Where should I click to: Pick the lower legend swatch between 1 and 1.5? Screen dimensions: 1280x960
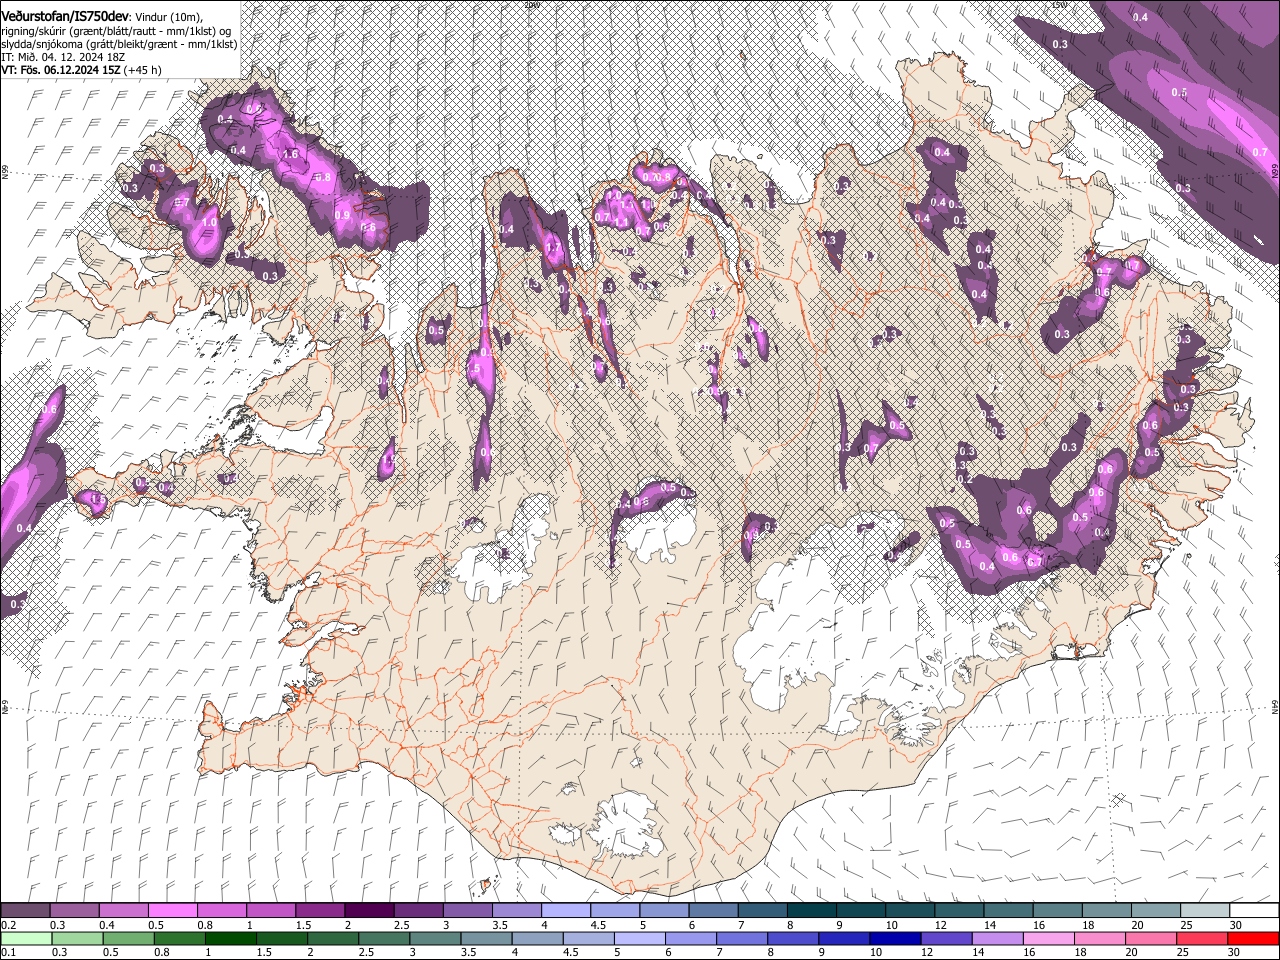(x=231, y=938)
